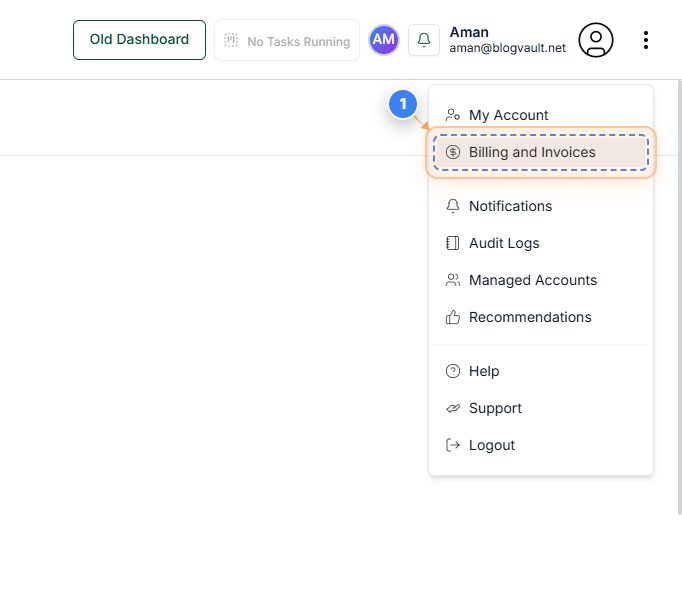Click the question mark Help icon

click(453, 371)
